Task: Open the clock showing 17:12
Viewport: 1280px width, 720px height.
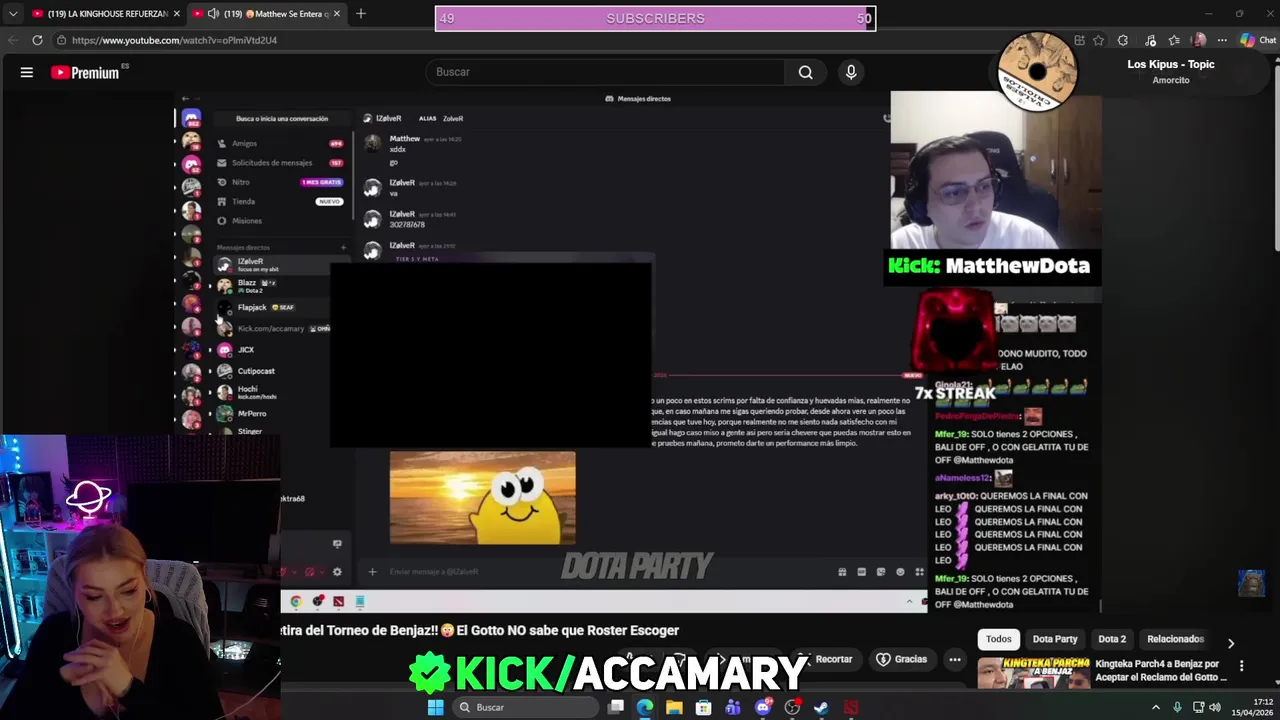Action: pos(1253,707)
